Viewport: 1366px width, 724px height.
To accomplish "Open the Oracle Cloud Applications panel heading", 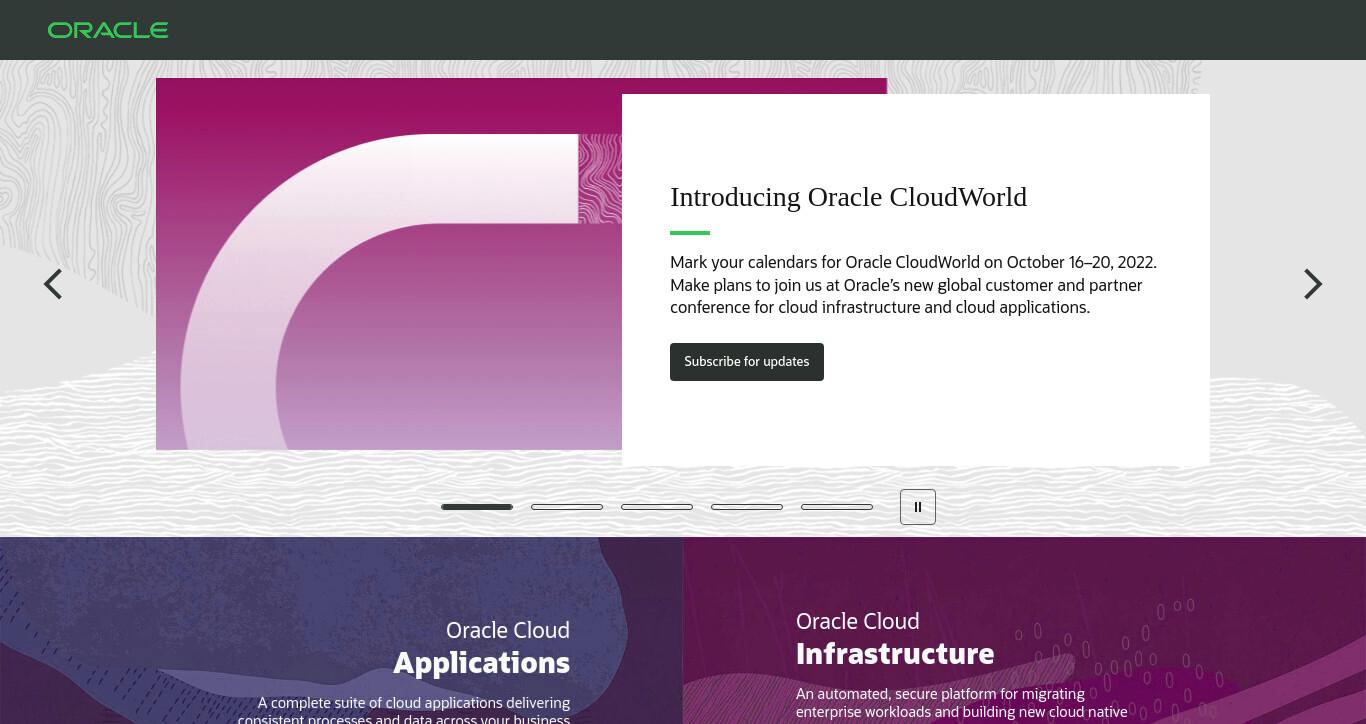I will coord(482,647).
